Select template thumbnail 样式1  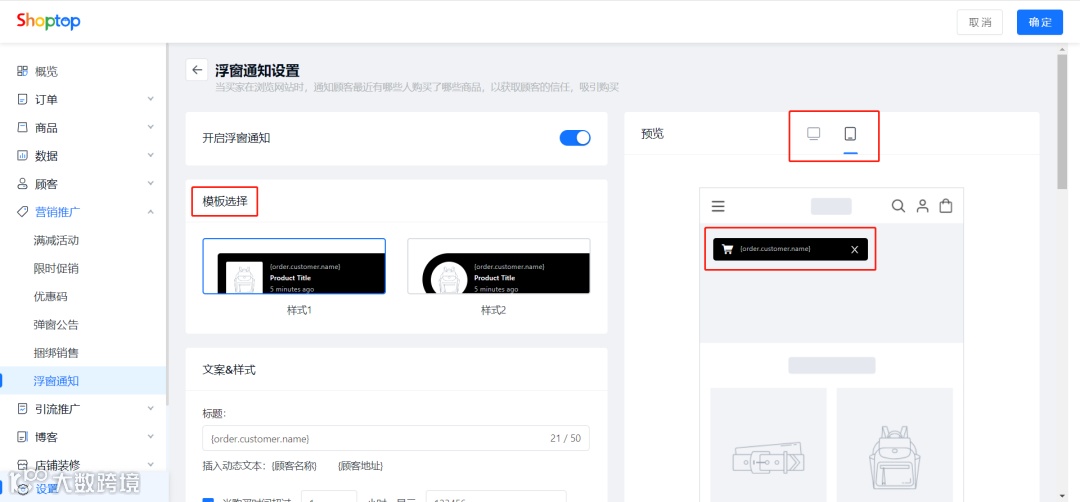(294, 266)
